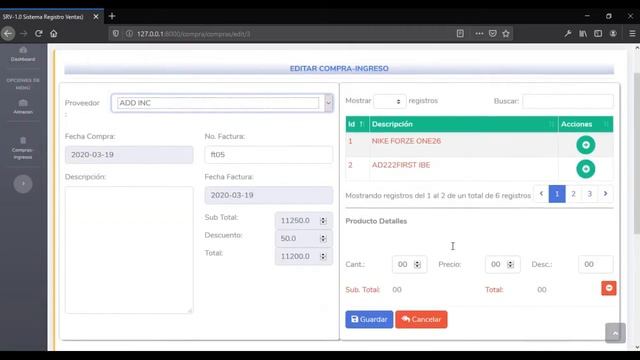Screen dimensions: 640x360
Task: Open the browser home page
Action: click(54, 33)
